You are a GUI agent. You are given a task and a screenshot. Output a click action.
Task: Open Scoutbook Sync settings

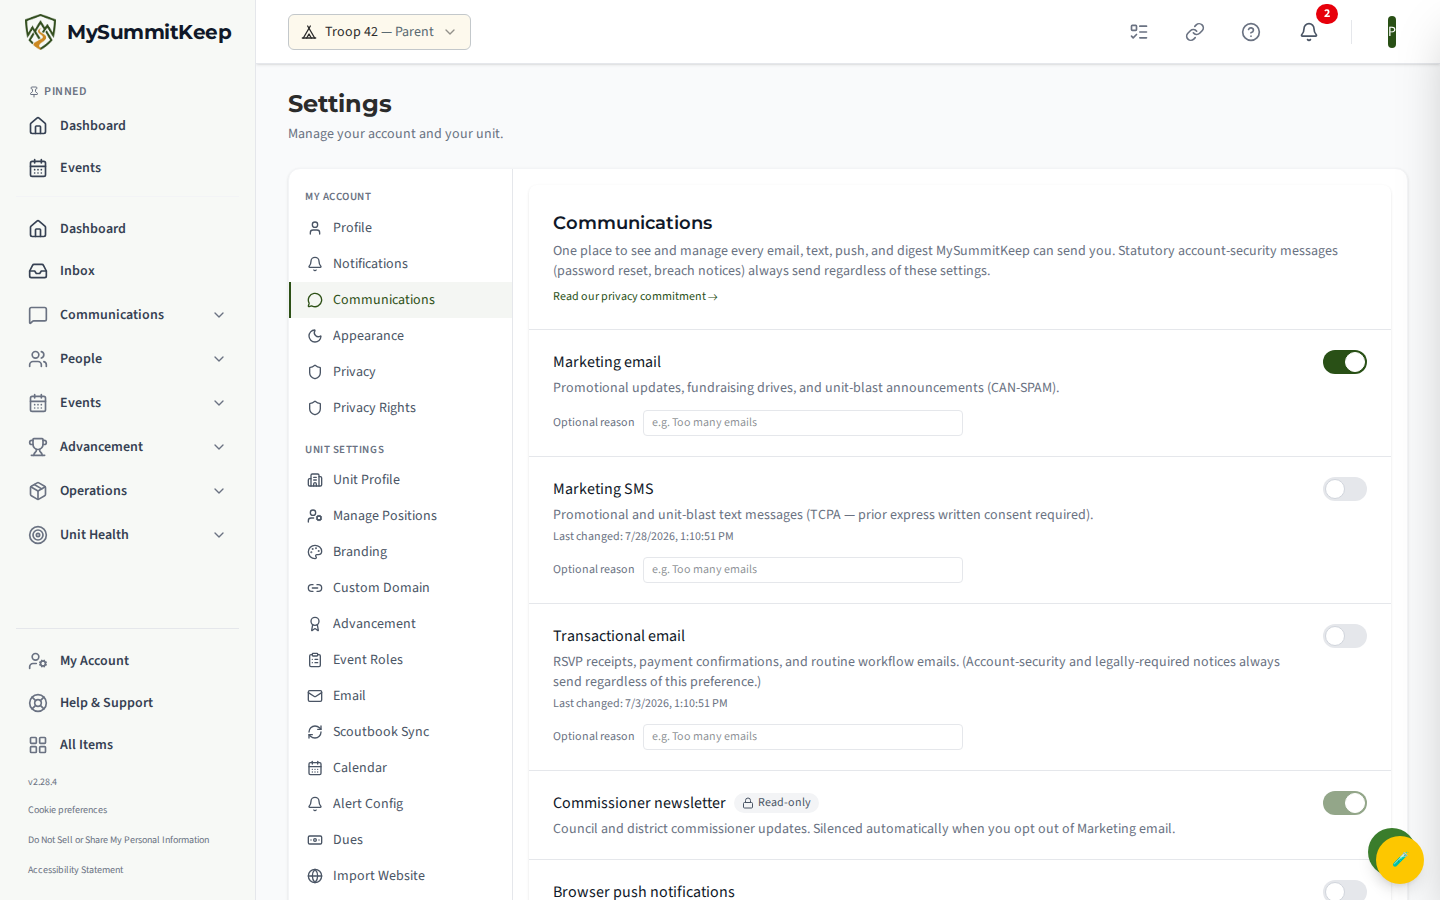pyautogui.click(x=401, y=731)
